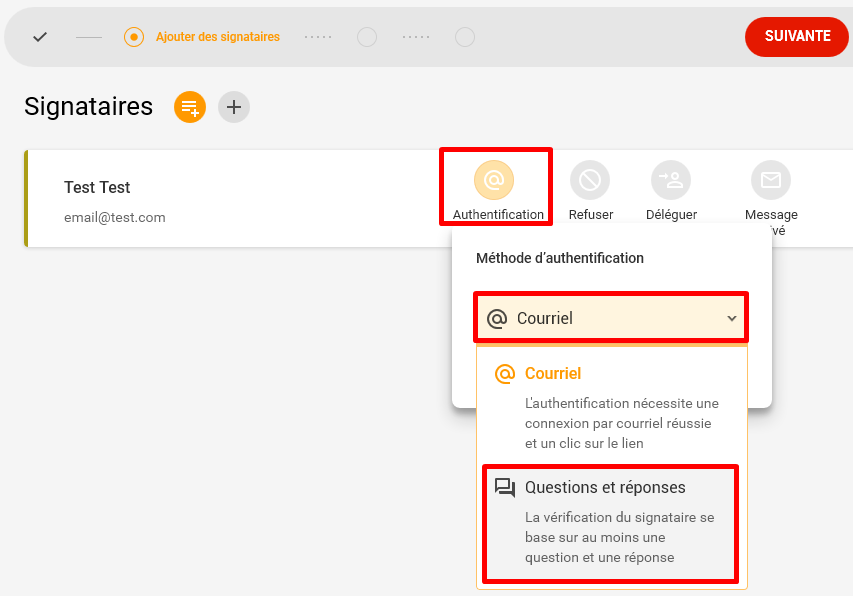
Task: Click the Déléguer label text
Action: pos(671,214)
